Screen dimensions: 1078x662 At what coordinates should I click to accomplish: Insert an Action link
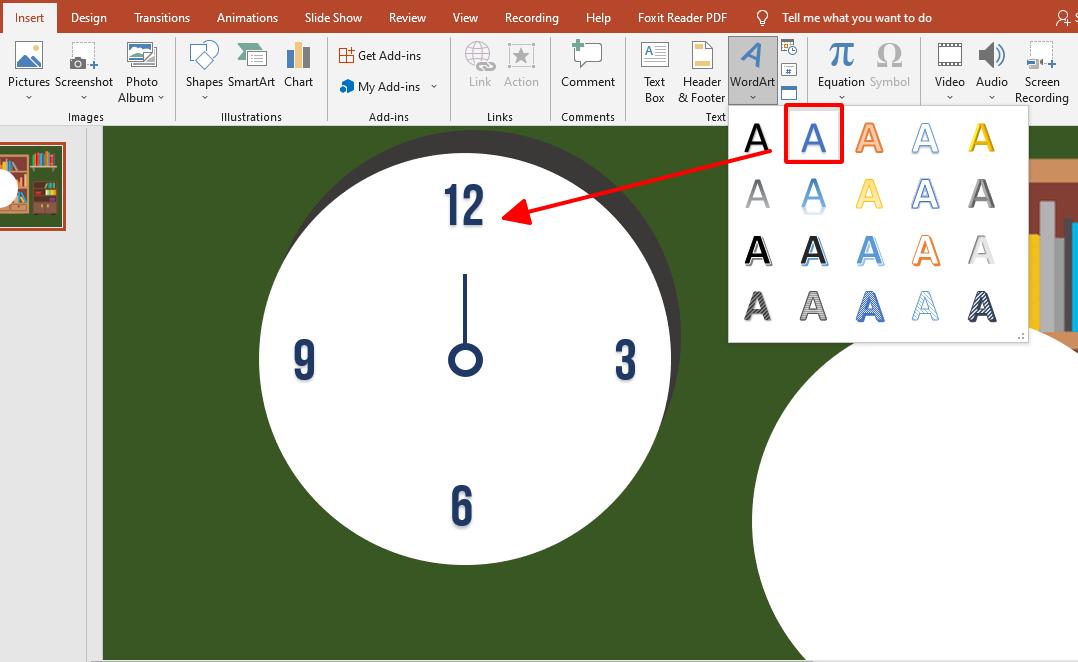click(x=521, y=60)
